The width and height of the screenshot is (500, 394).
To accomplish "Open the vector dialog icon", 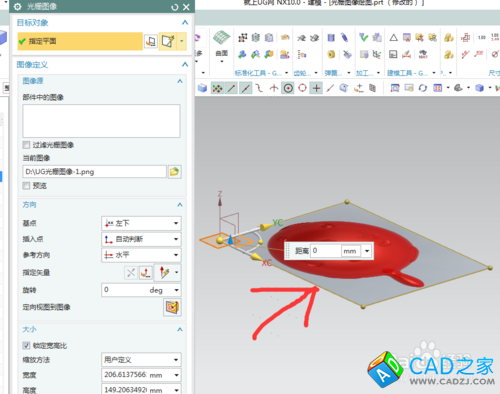I will (146, 273).
